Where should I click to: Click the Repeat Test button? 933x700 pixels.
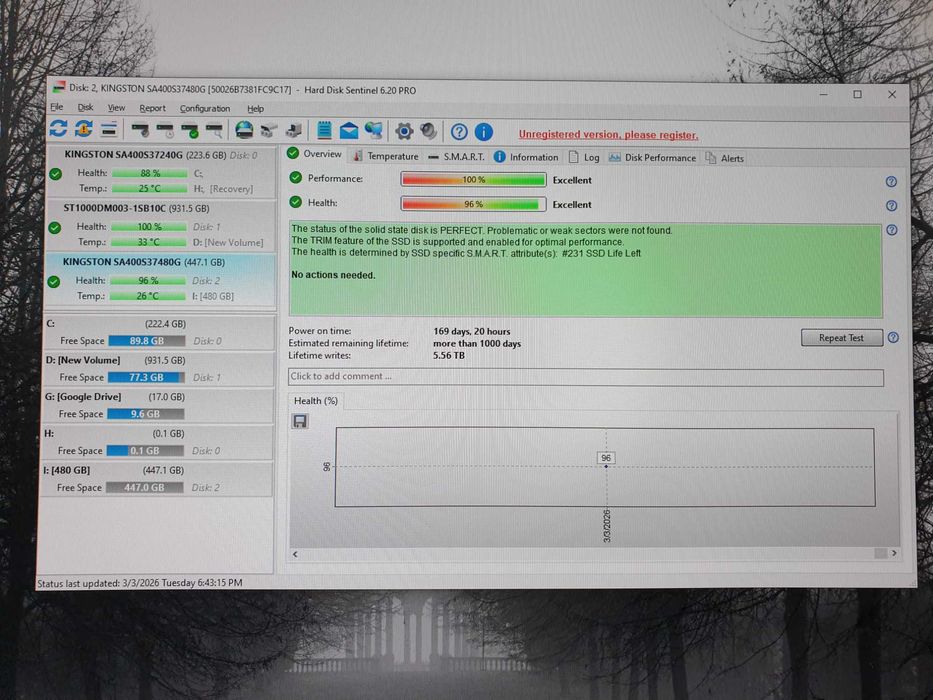[841, 338]
